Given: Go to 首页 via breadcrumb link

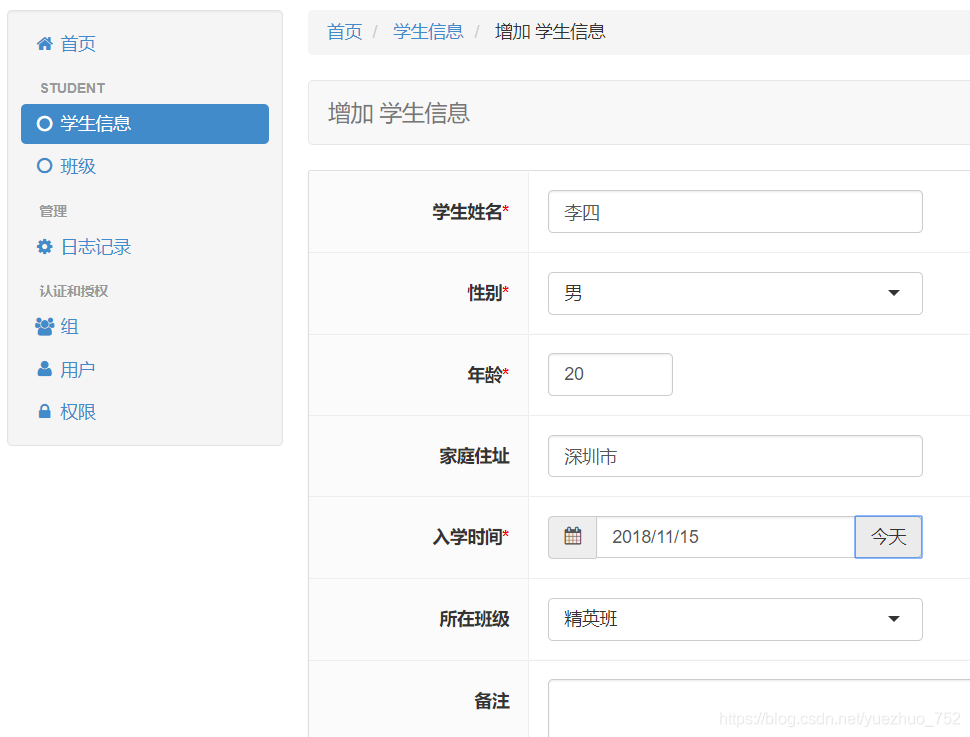Looking at the screenshot, I should point(345,32).
